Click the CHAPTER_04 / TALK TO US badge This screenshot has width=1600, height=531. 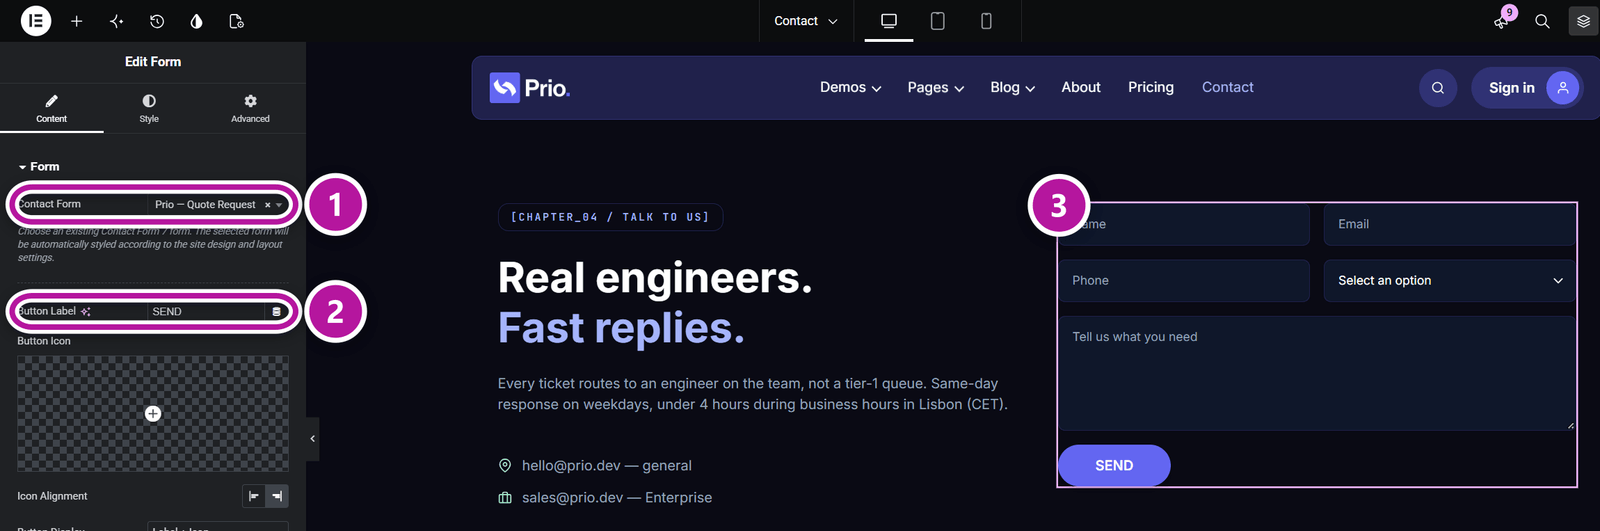pos(610,217)
